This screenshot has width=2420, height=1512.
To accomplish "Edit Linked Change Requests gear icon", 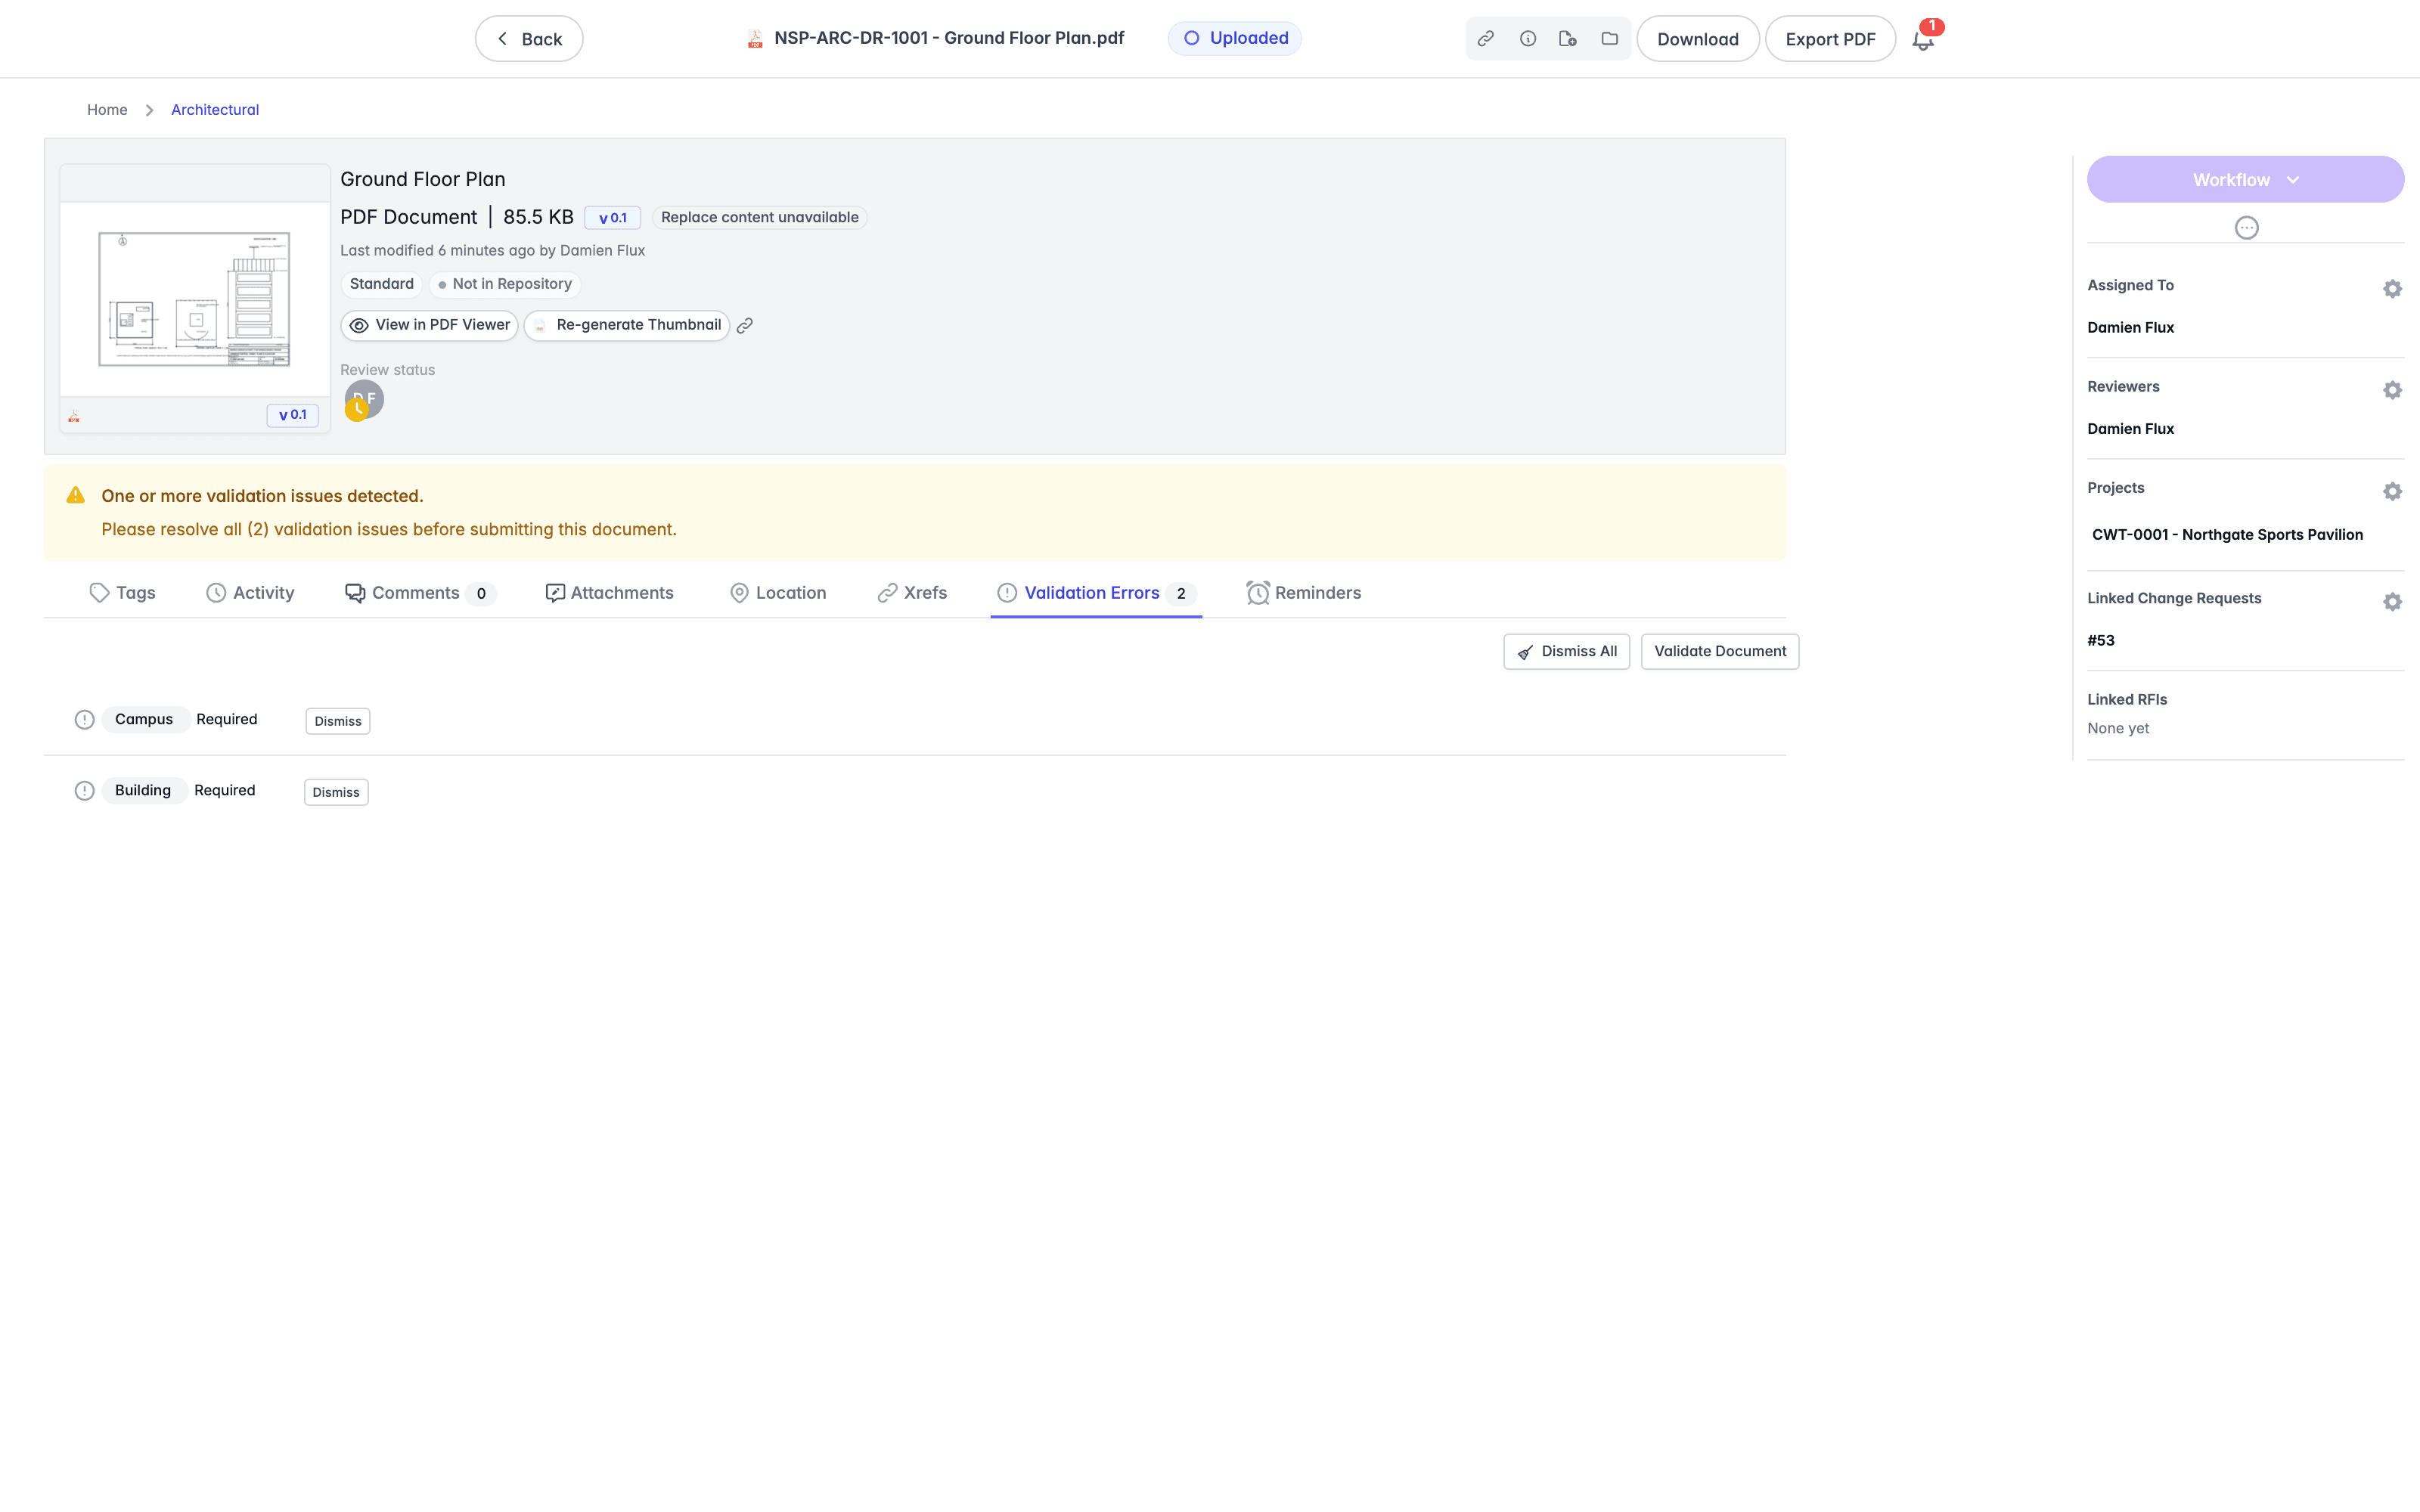I will pos(2392,602).
